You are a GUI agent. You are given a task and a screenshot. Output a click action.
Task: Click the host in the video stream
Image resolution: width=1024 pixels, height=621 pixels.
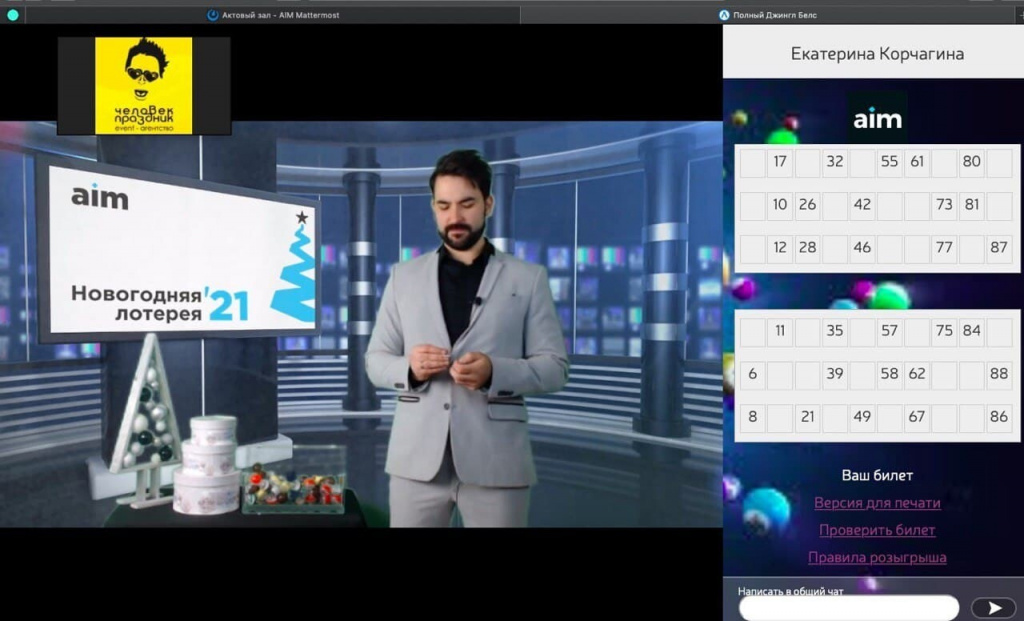[x=463, y=340]
